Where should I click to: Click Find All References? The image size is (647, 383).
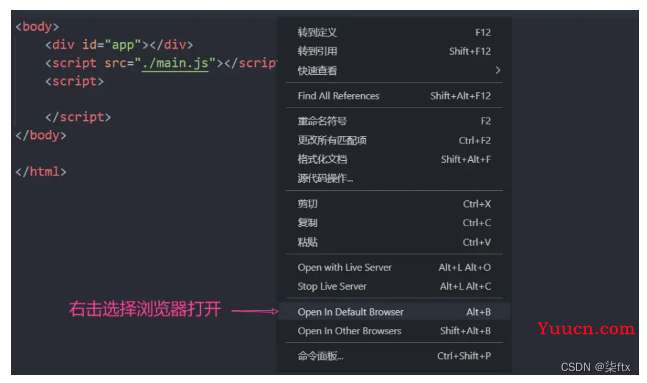click(394, 96)
